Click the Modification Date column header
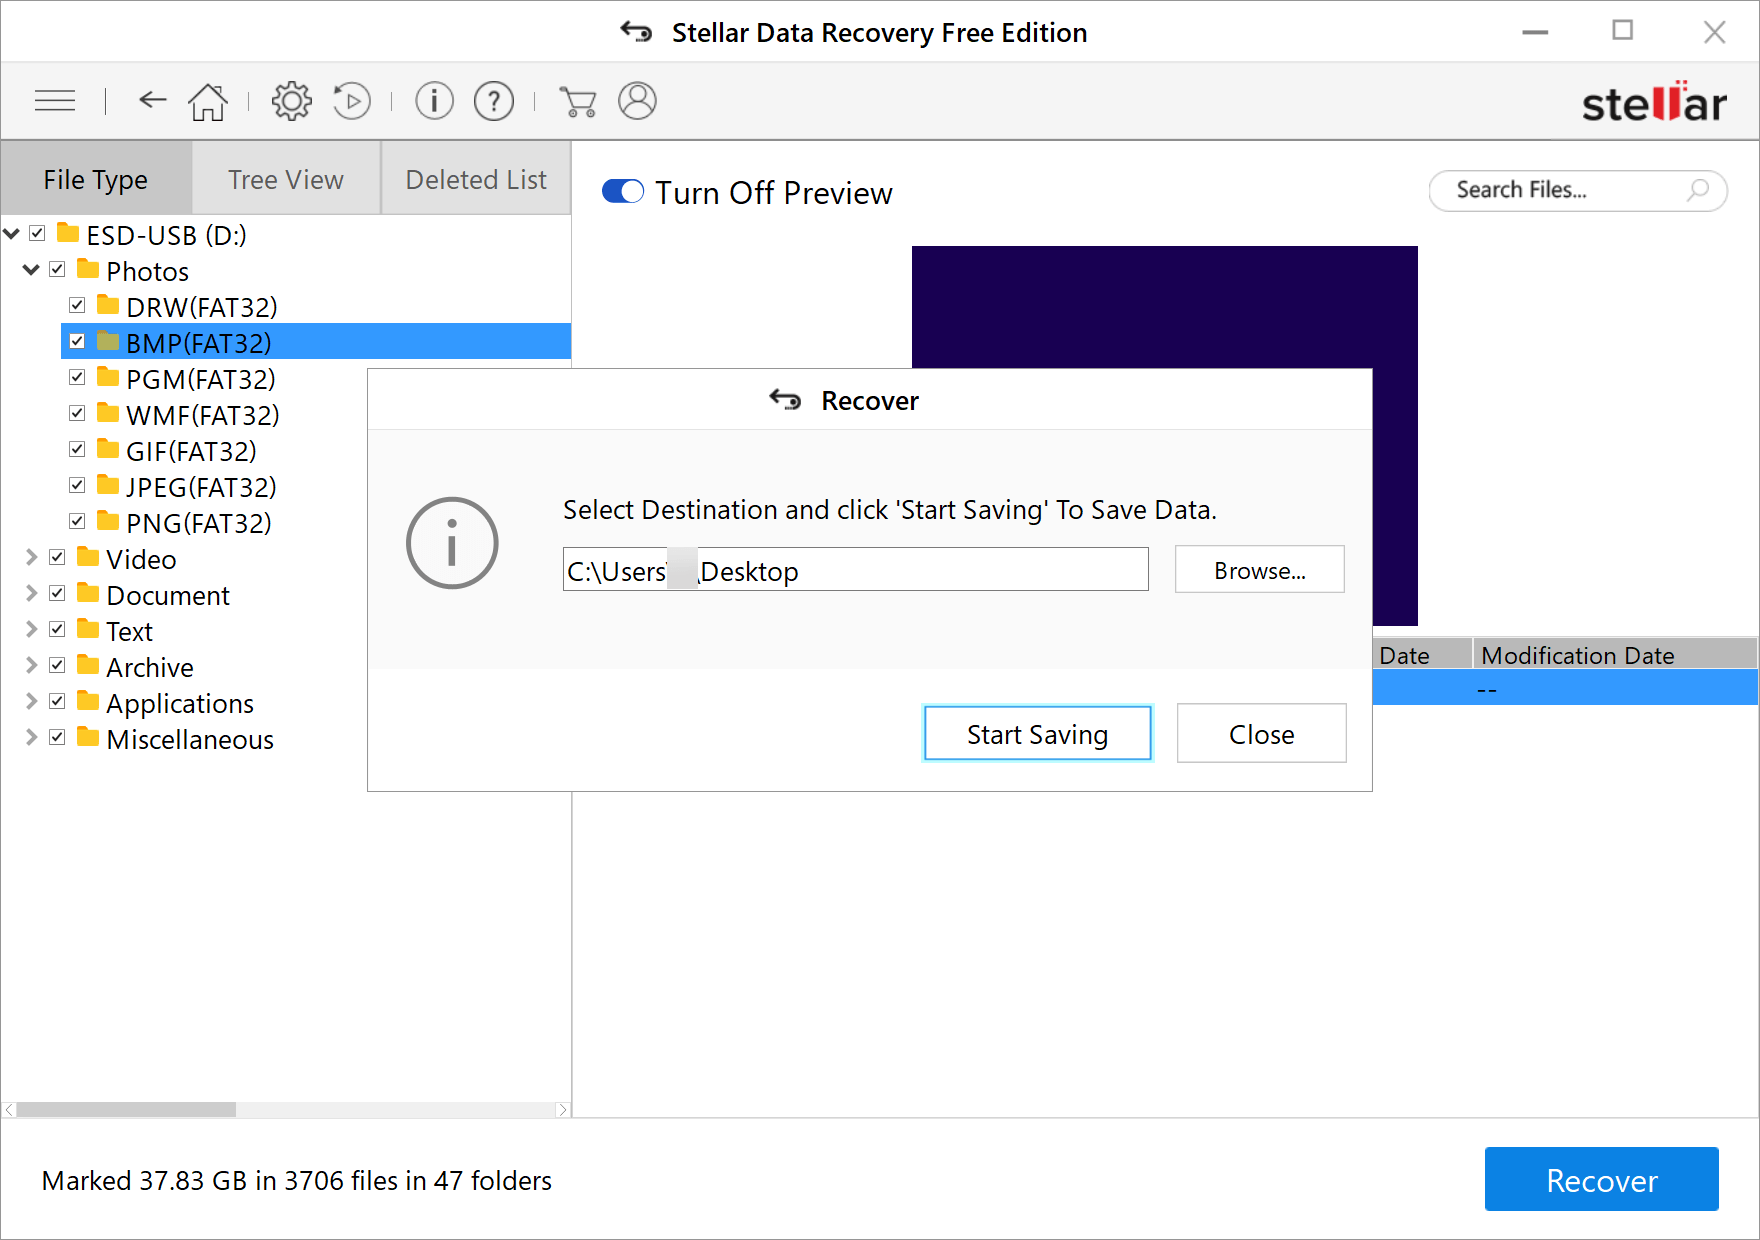1760x1240 pixels. 1615,655
